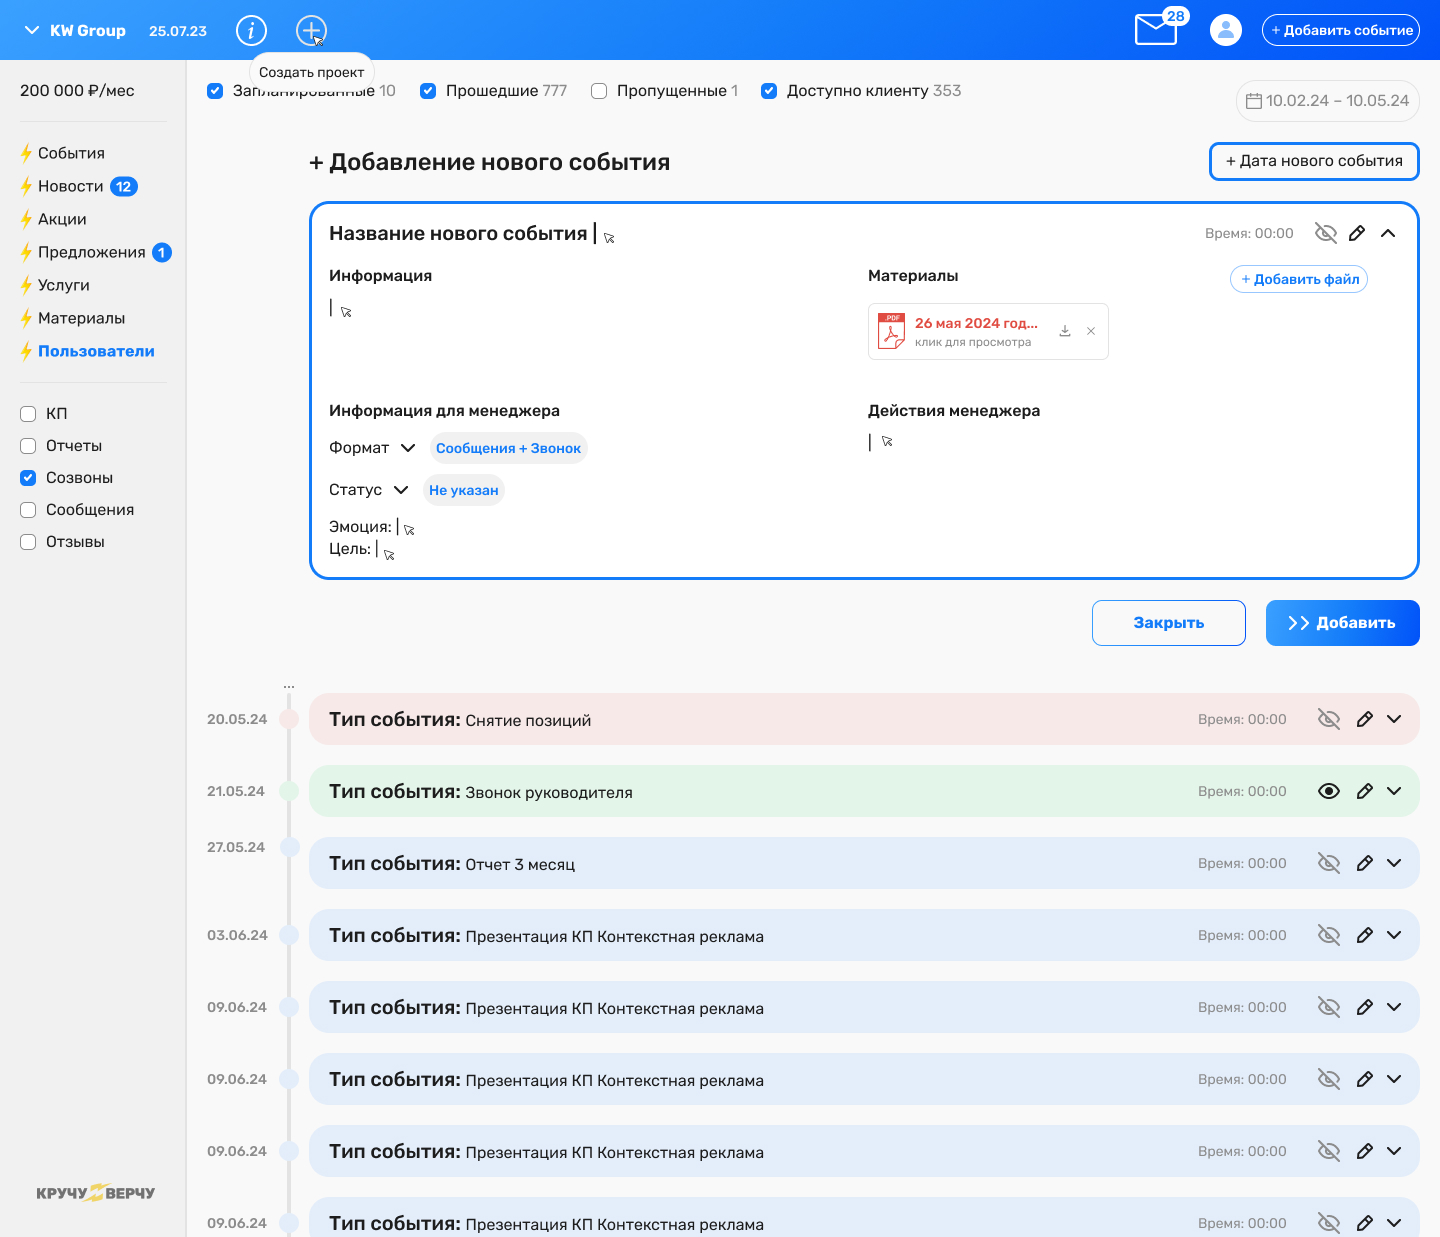Enable the Отчеты filter checkbox
This screenshot has height=1237, width=1440.
(28, 446)
